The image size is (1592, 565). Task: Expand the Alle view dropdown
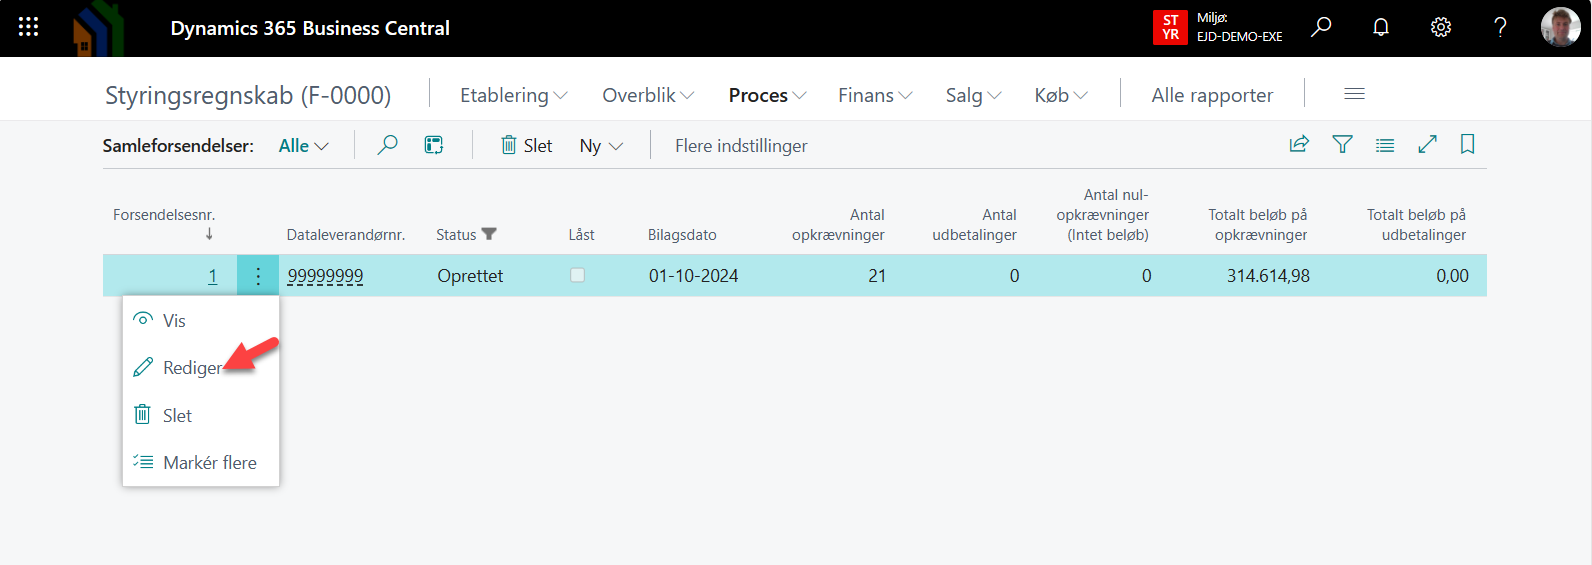pyautogui.click(x=303, y=146)
